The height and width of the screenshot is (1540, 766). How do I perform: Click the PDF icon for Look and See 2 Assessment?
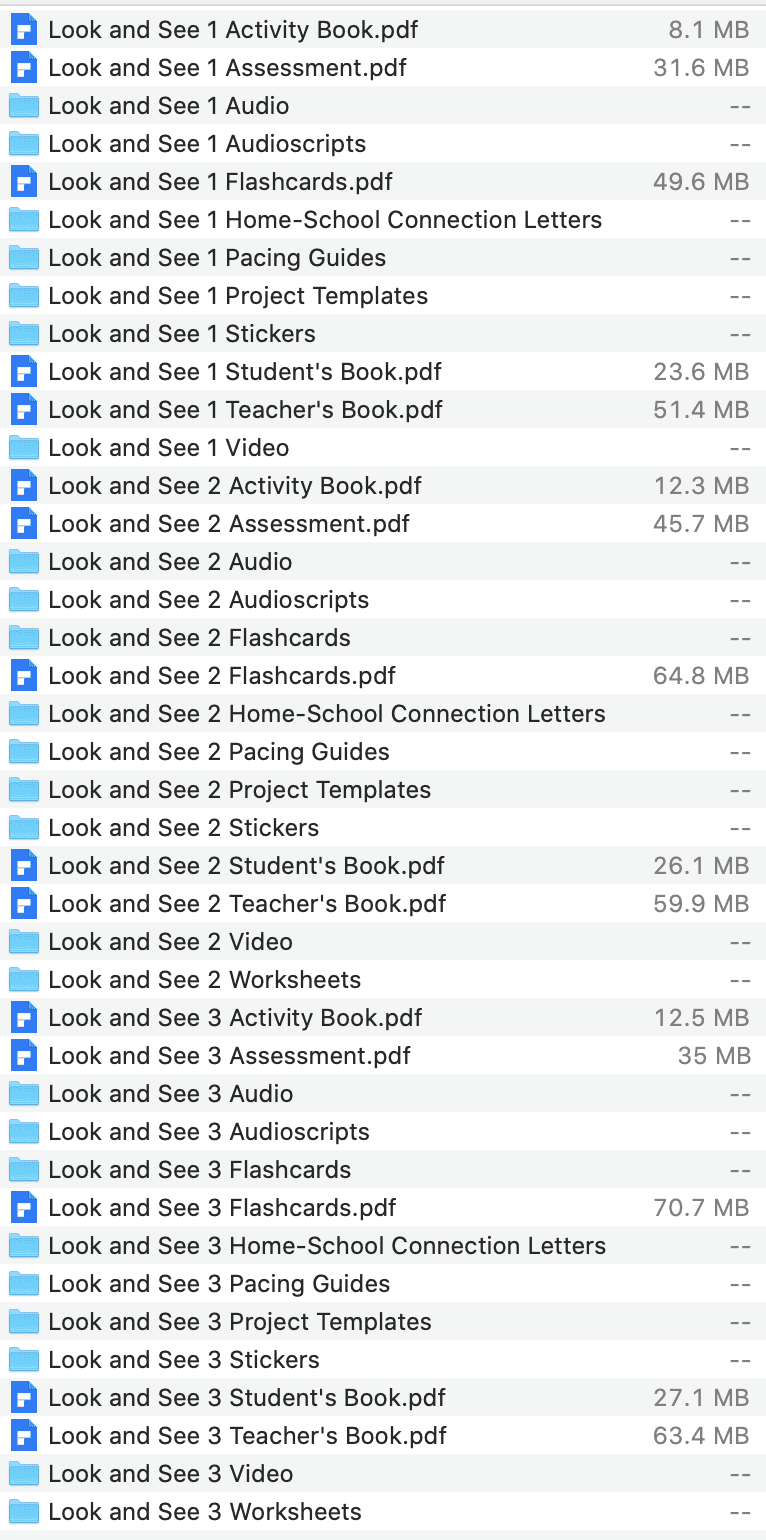point(23,523)
